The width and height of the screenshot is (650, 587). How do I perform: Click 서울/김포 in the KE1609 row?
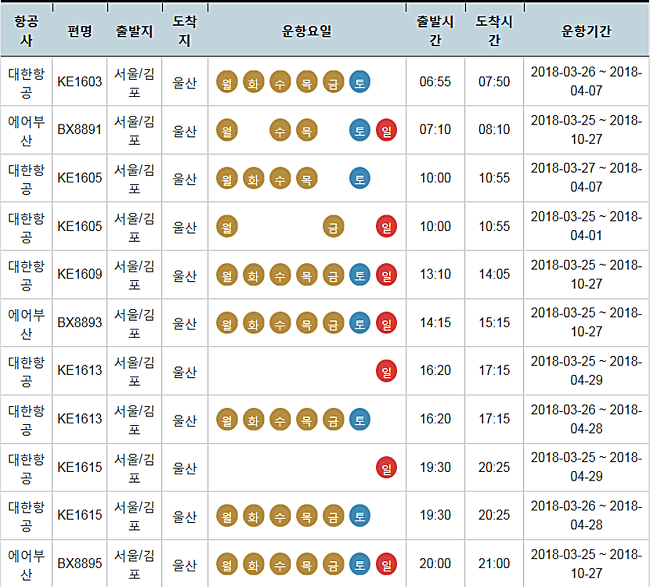coord(134,274)
